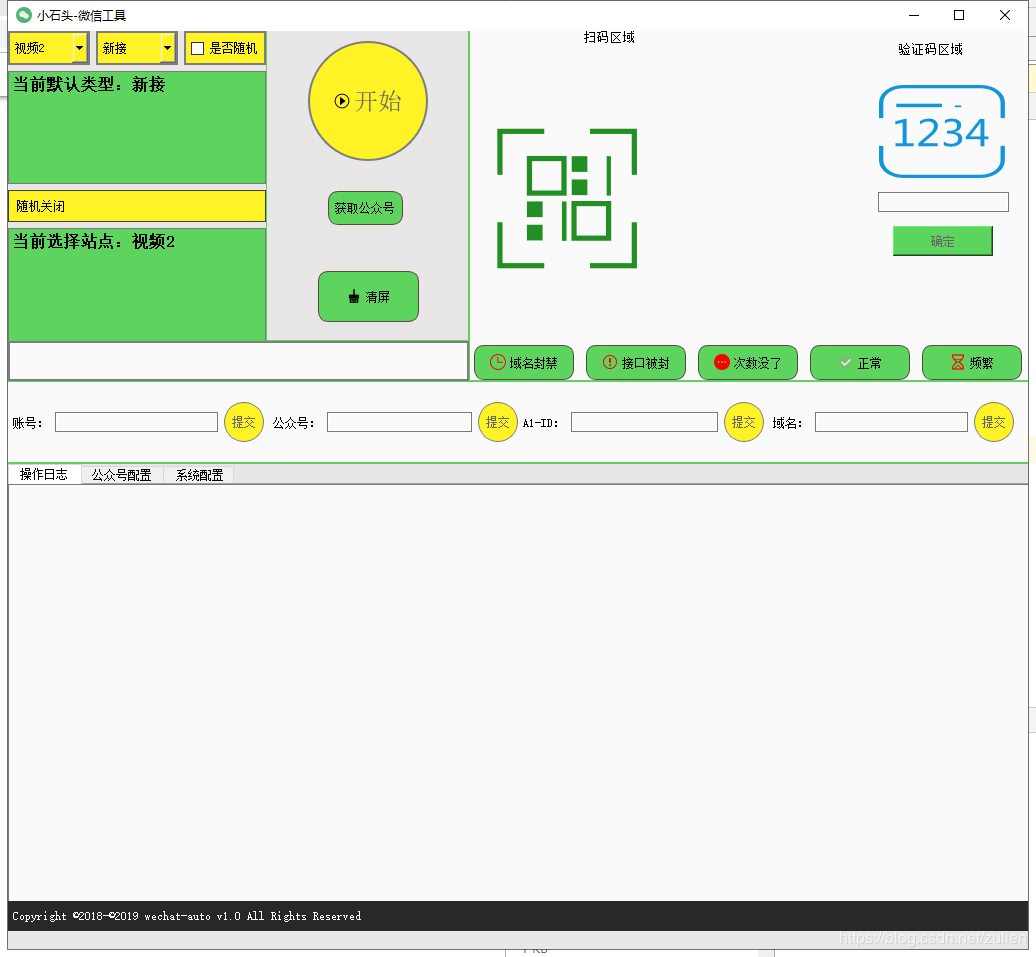Focus the captcha code input field
The height and width of the screenshot is (957, 1036).
coord(943,202)
